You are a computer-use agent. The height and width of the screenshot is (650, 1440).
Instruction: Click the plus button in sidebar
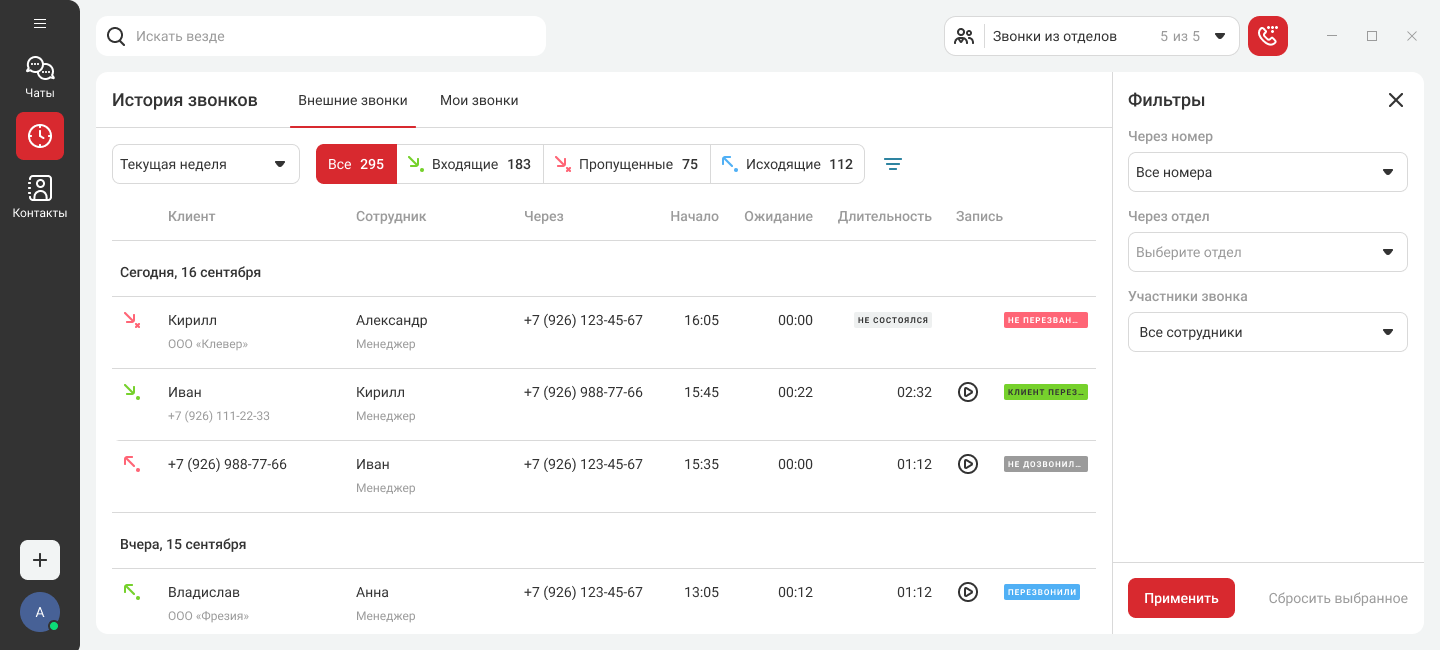40,560
